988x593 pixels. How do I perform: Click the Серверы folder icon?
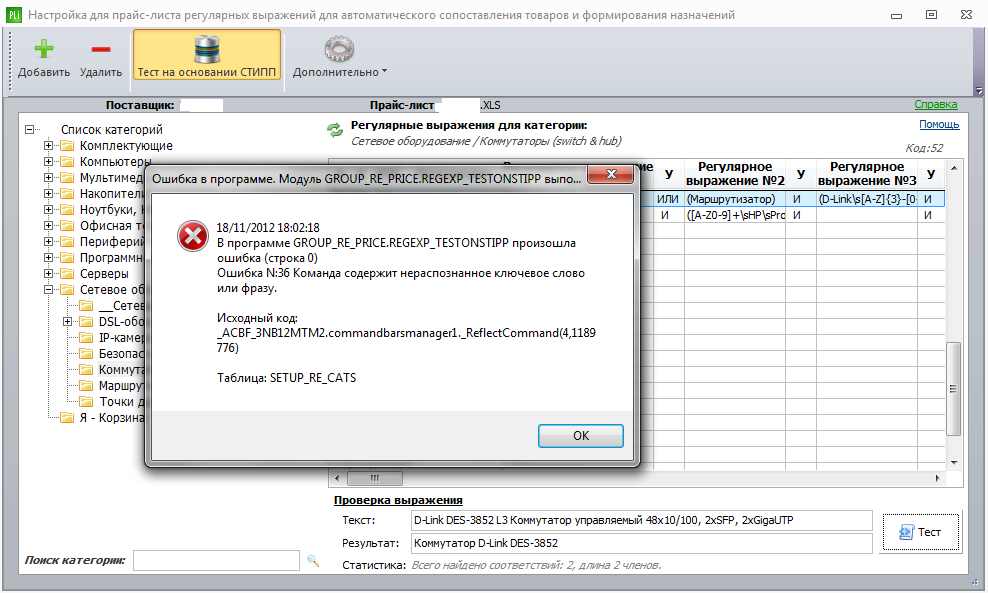(x=67, y=273)
